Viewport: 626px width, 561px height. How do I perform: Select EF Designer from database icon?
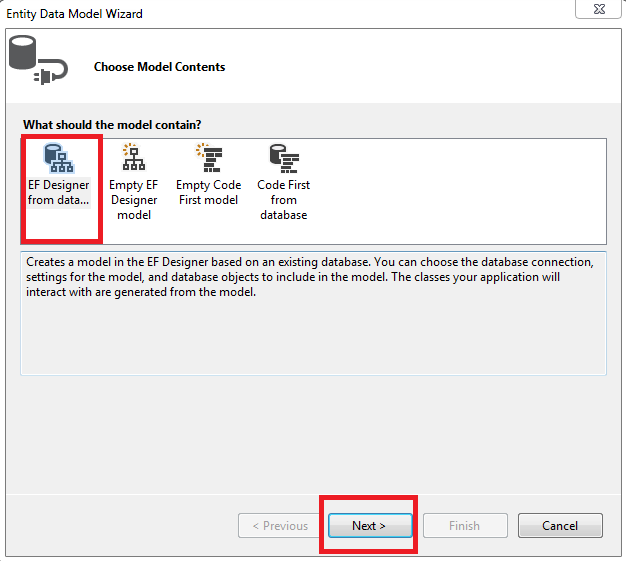pyautogui.click(x=58, y=158)
